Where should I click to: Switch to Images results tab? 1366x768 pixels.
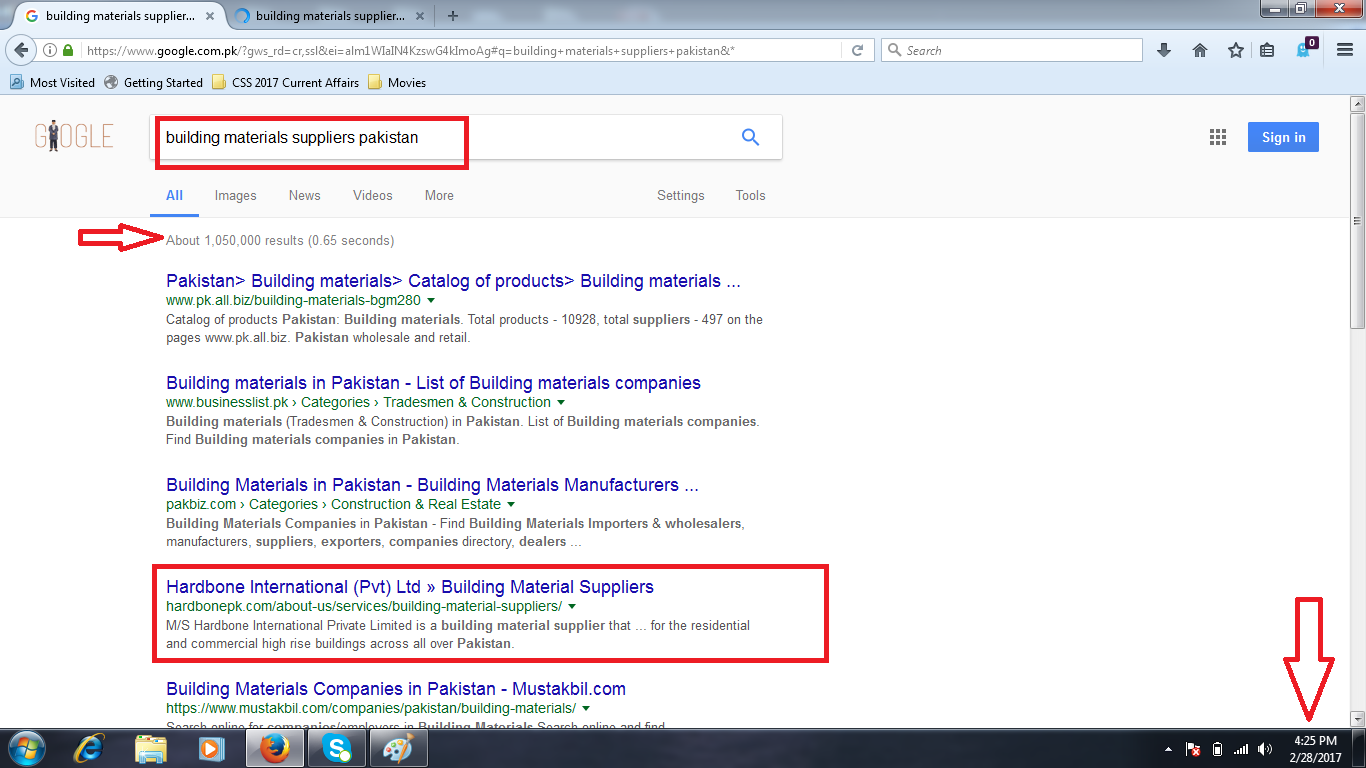click(236, 195)
